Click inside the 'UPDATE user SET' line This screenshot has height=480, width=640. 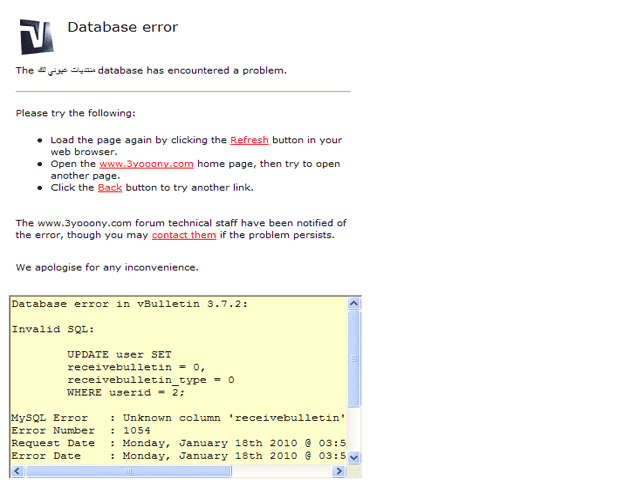(119, 354)
